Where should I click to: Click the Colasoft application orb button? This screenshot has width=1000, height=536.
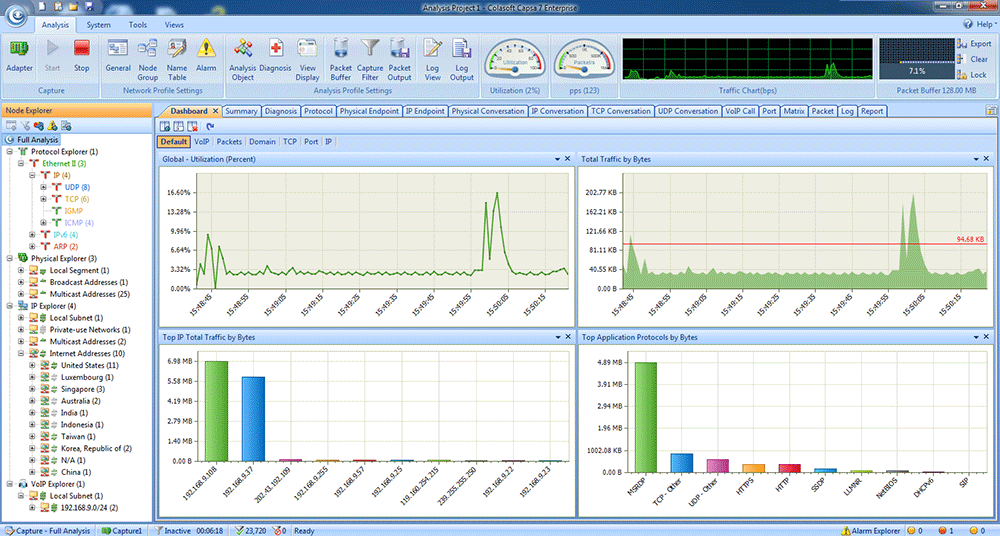[x=16, y=14]
